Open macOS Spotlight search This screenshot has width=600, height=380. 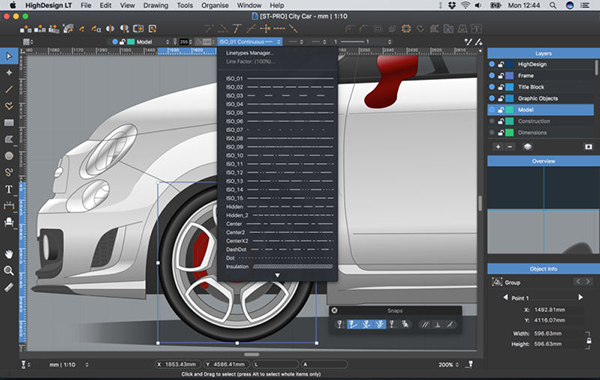pos(553,5)
